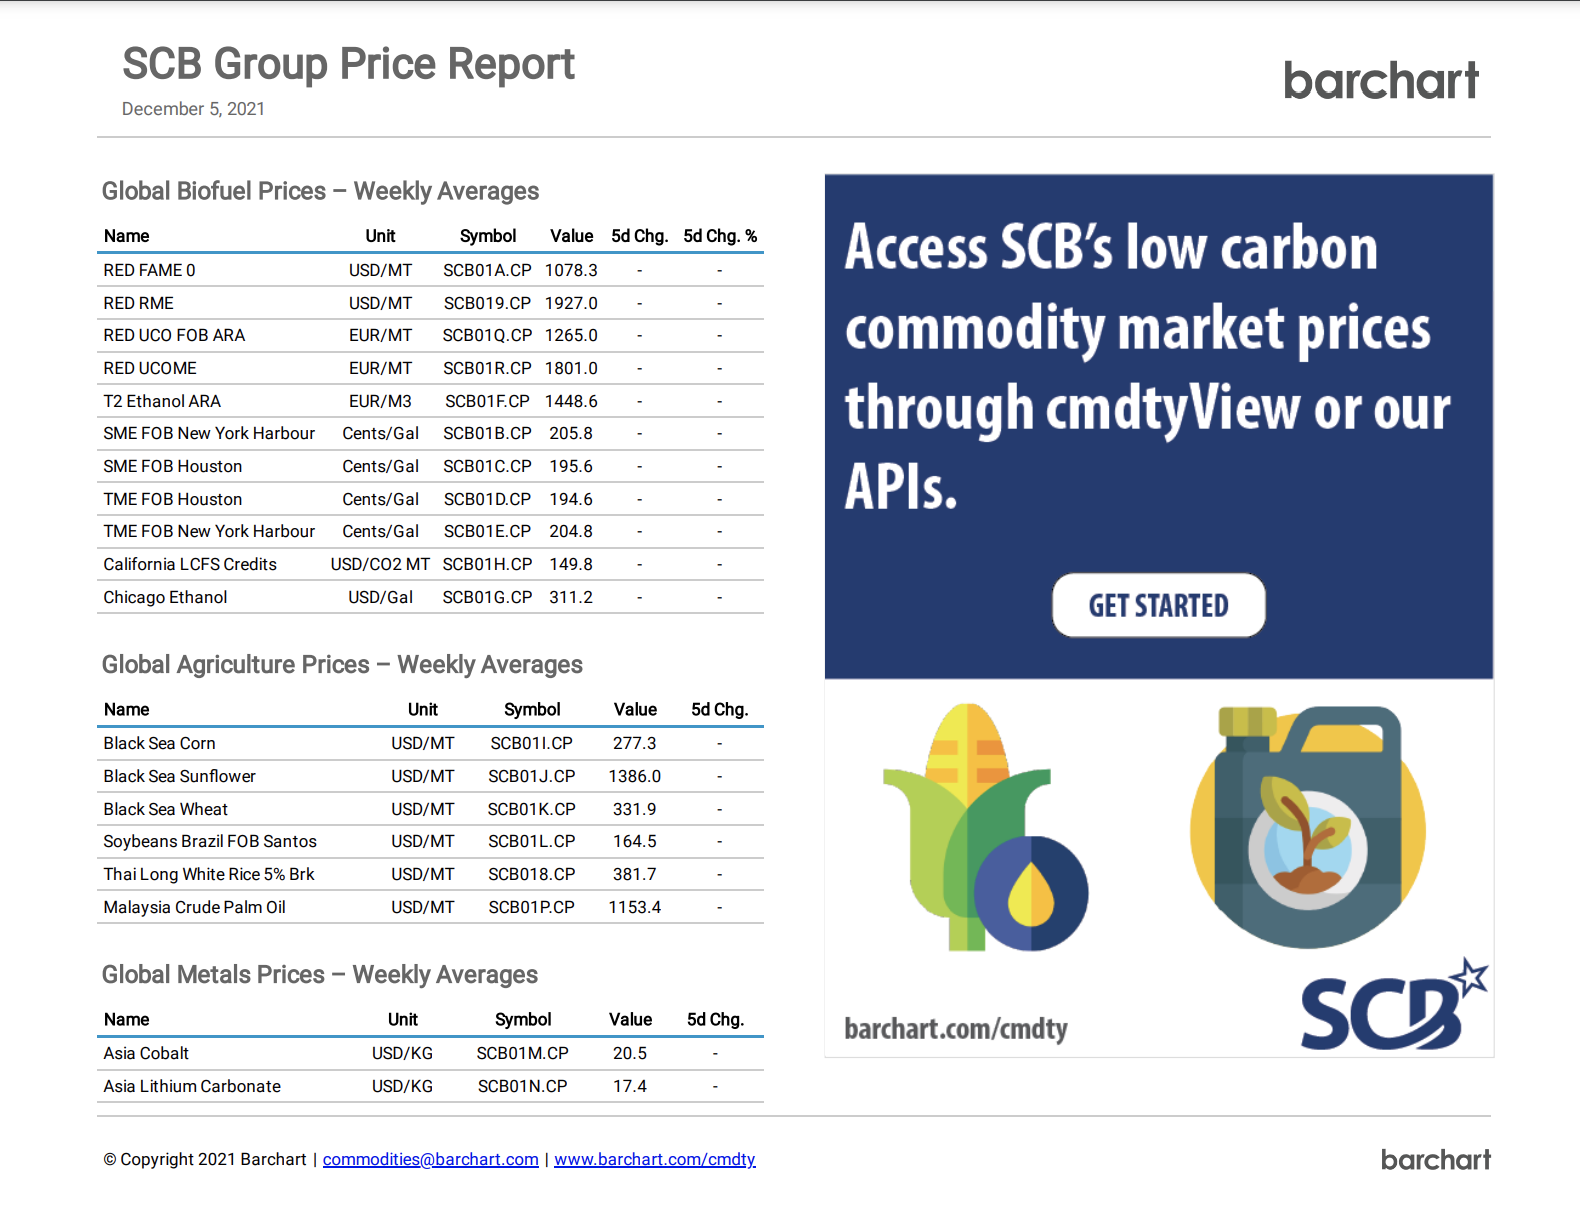
Task: Click the Global Agriculture Prices heading
Action: click(342, 665)
